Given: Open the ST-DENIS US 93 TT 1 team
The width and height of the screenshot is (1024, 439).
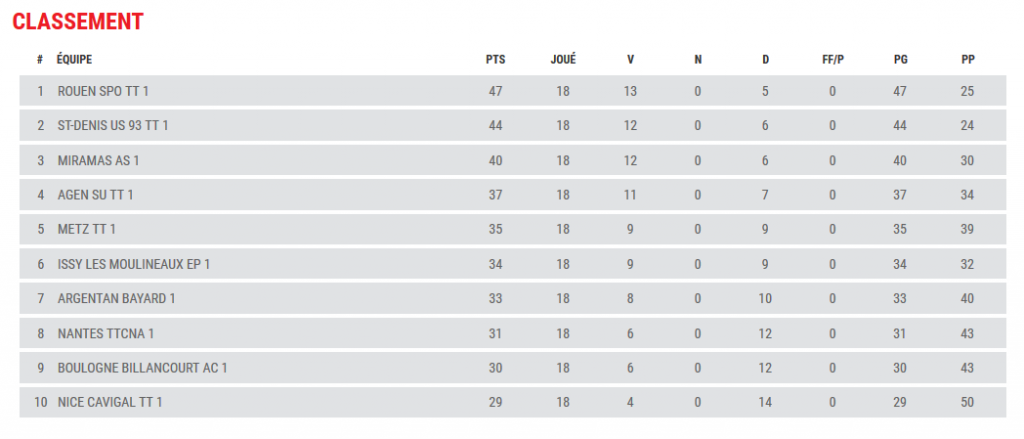Looking at the screenshot, I should click(x=113, y=126).
